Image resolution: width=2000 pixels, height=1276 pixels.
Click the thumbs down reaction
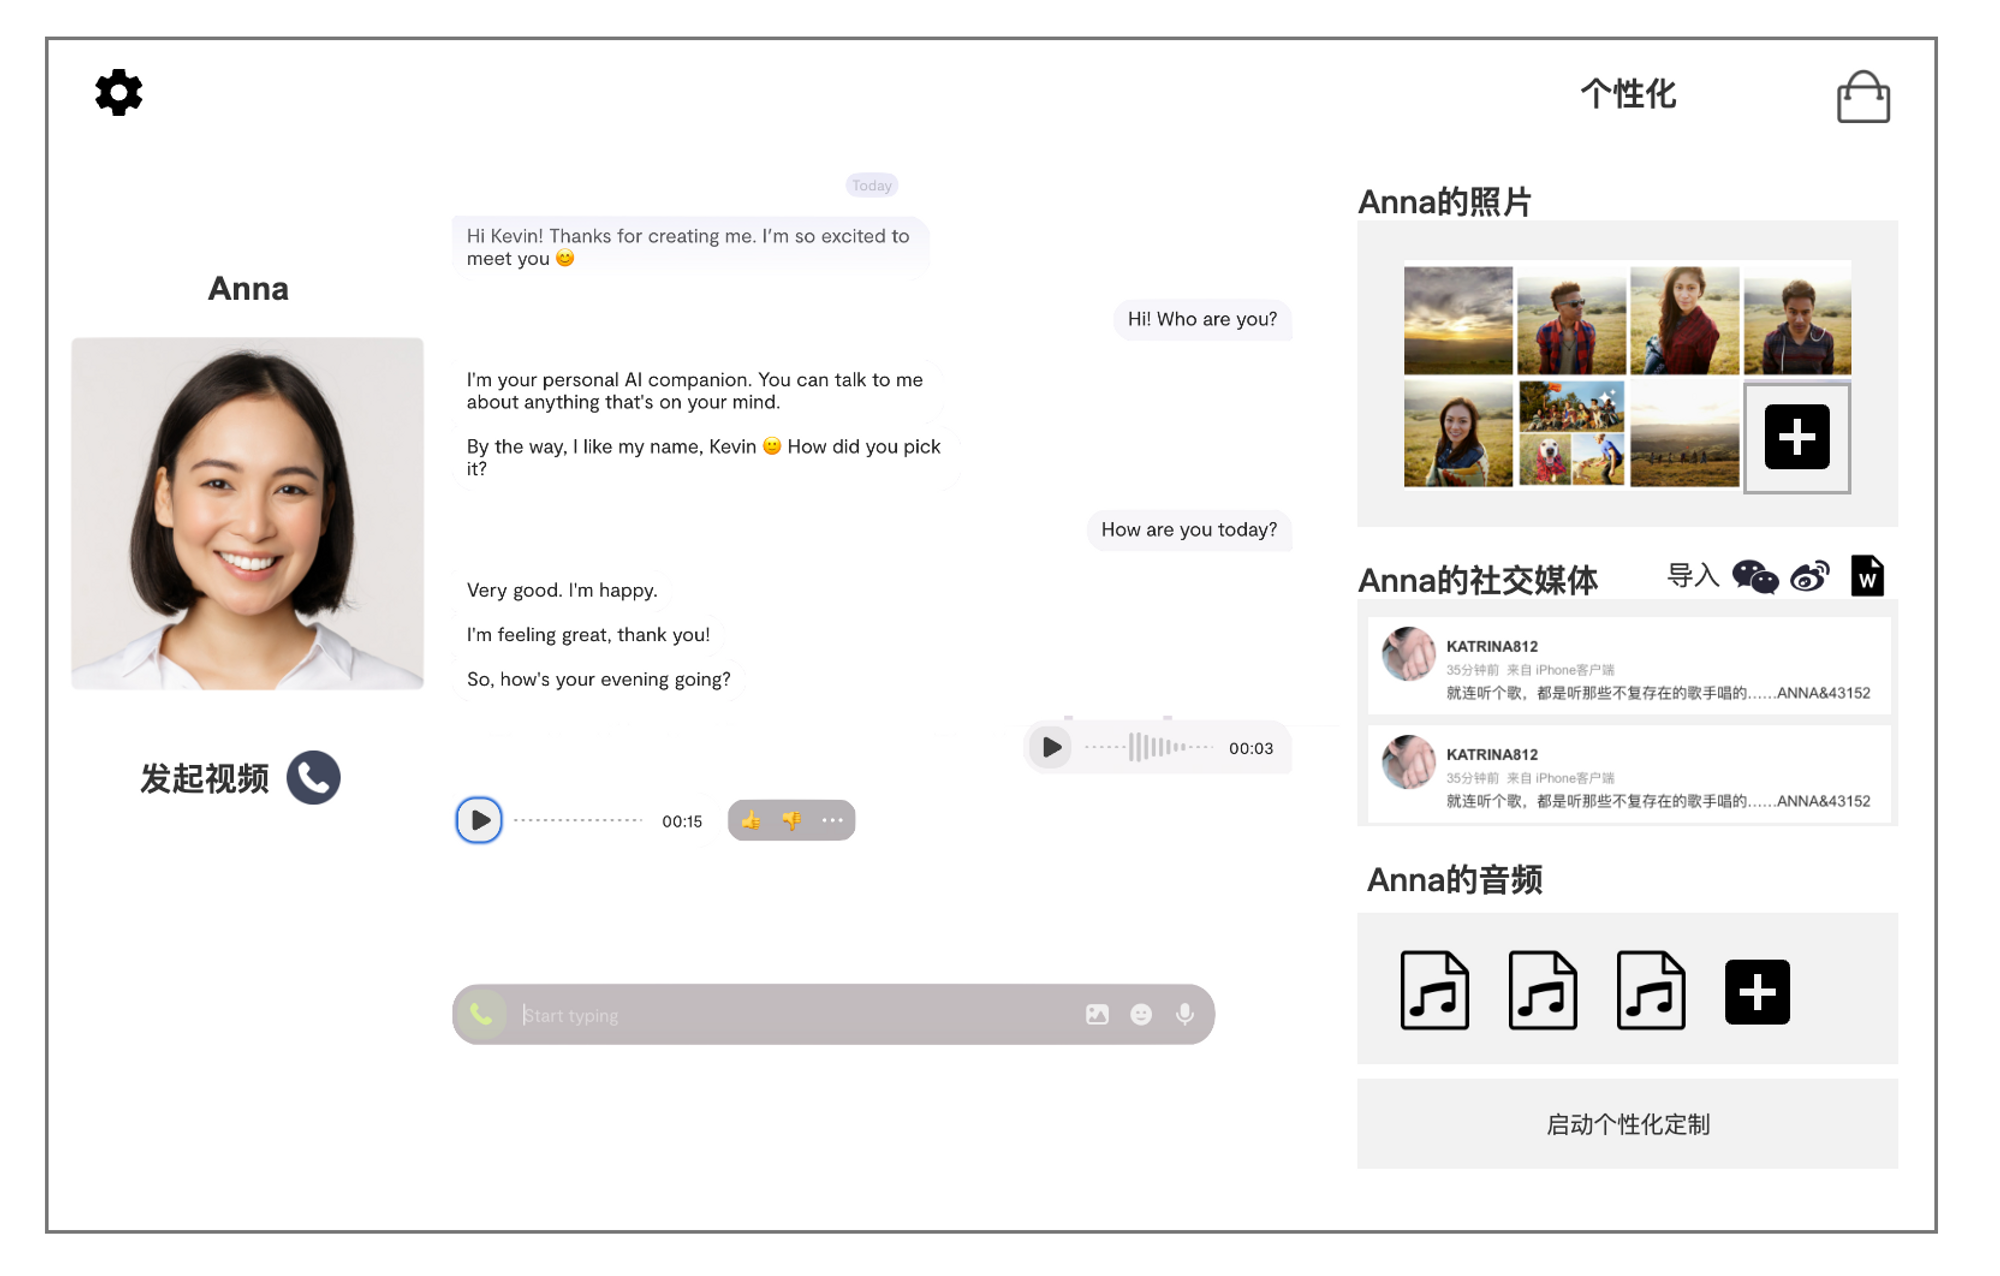click(792, 821)
